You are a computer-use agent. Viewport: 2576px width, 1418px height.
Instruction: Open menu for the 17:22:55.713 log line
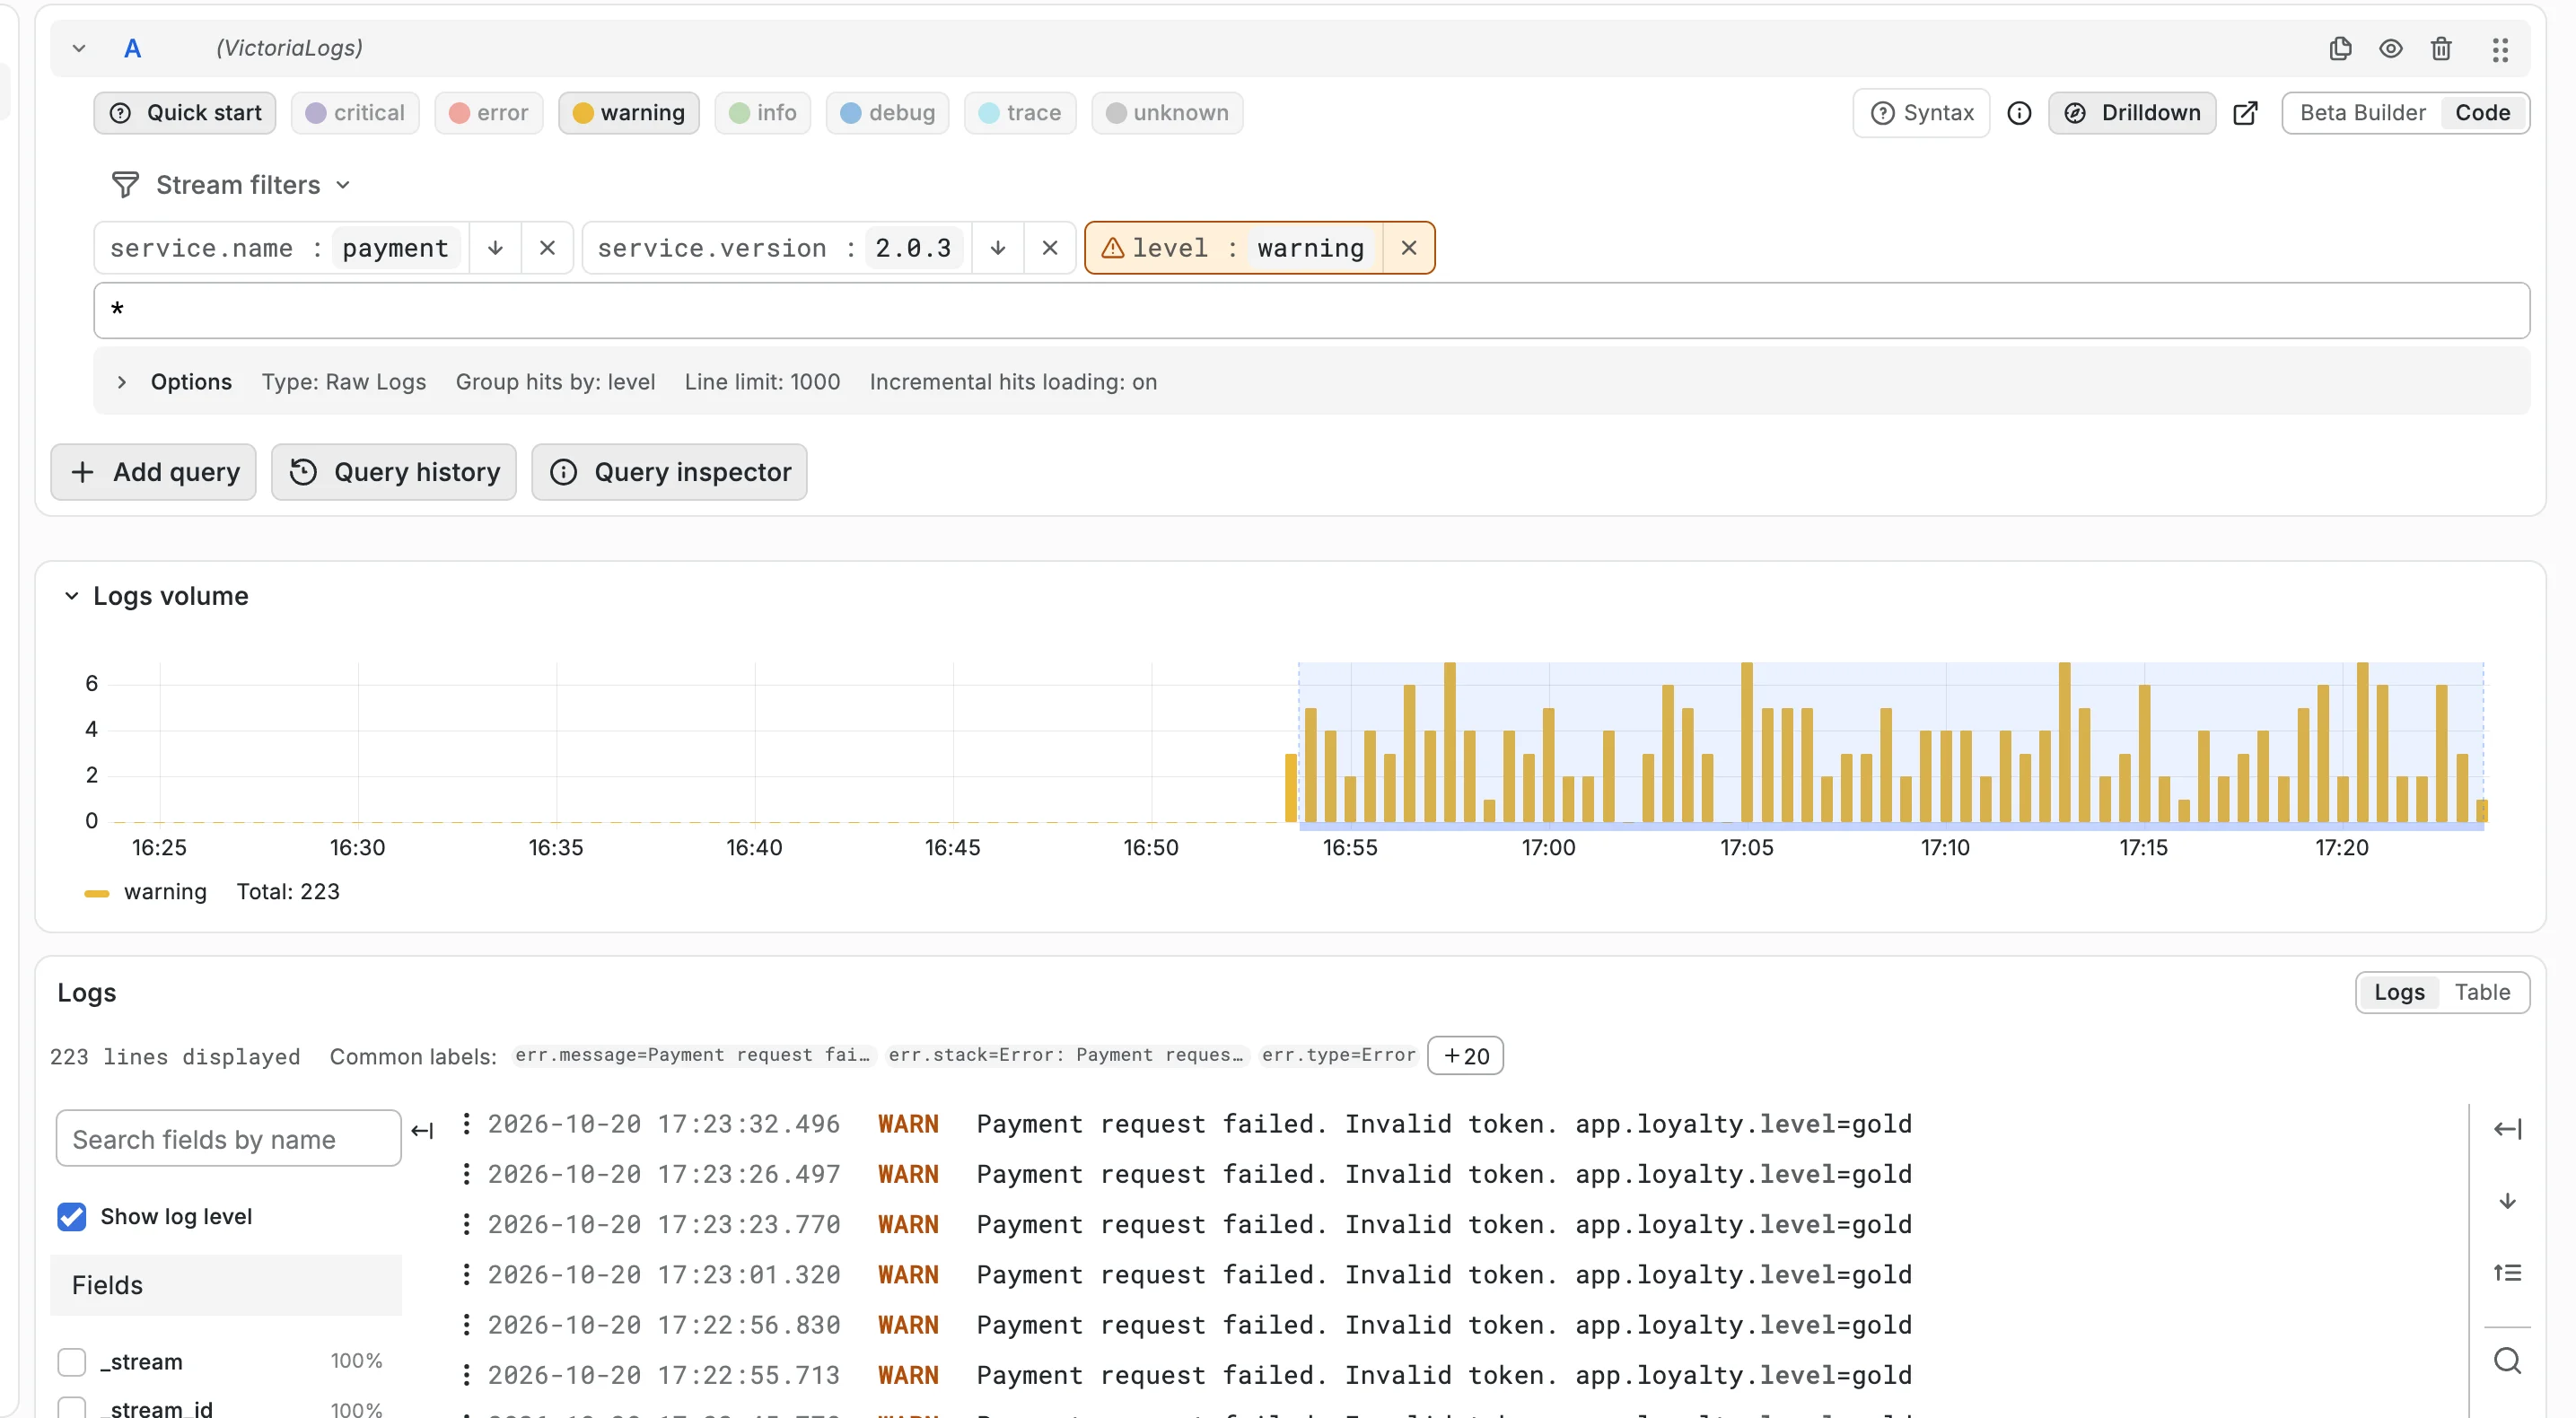tap(466, 1375)
